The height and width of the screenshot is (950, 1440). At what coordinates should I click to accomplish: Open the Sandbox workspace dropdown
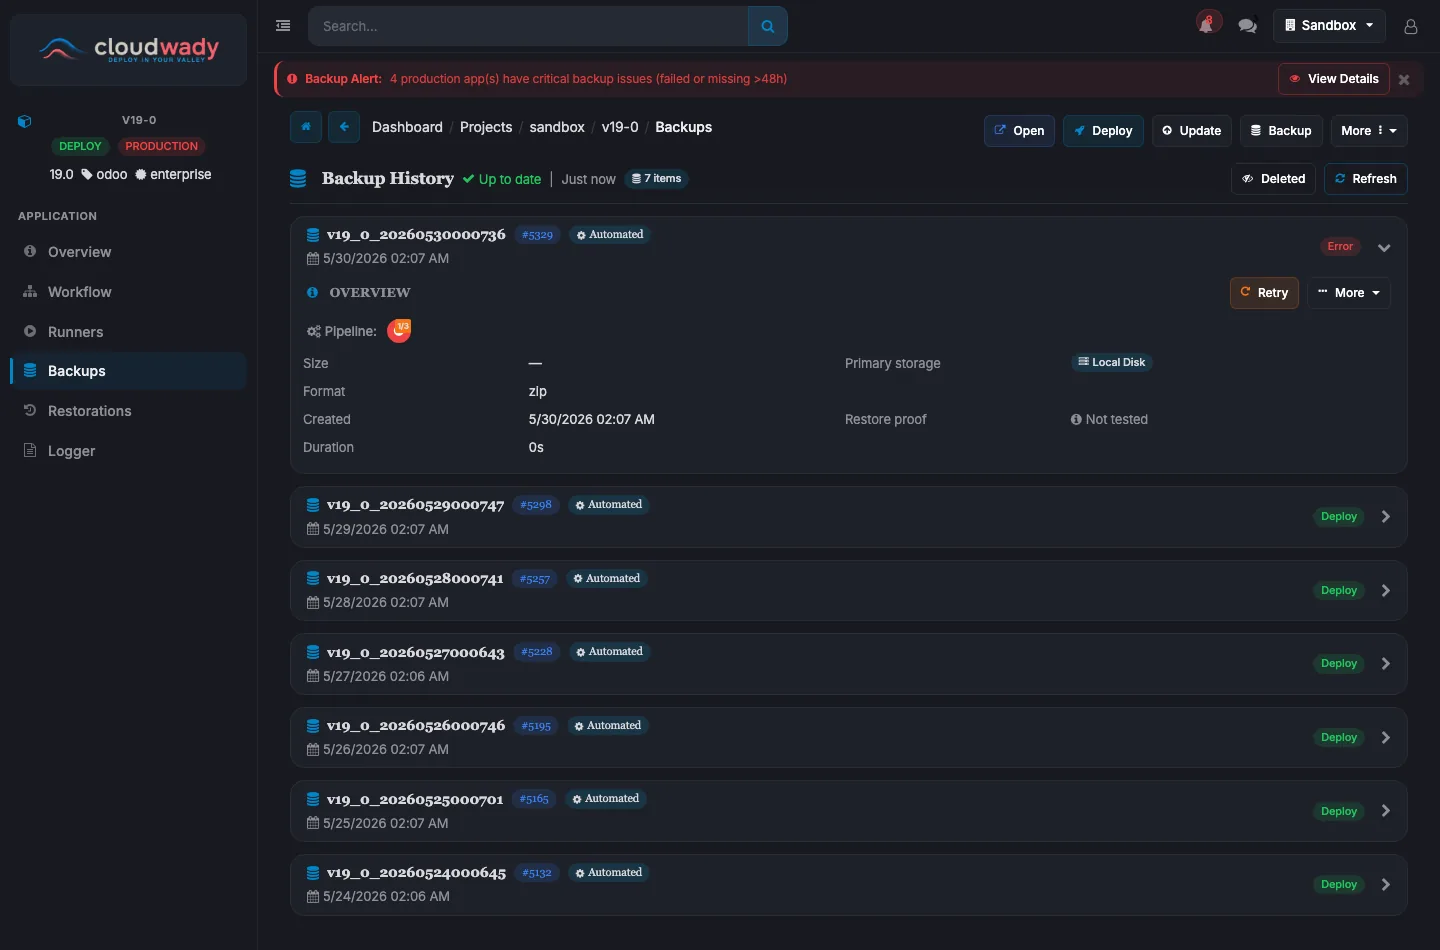click(x=1329, y=26)
